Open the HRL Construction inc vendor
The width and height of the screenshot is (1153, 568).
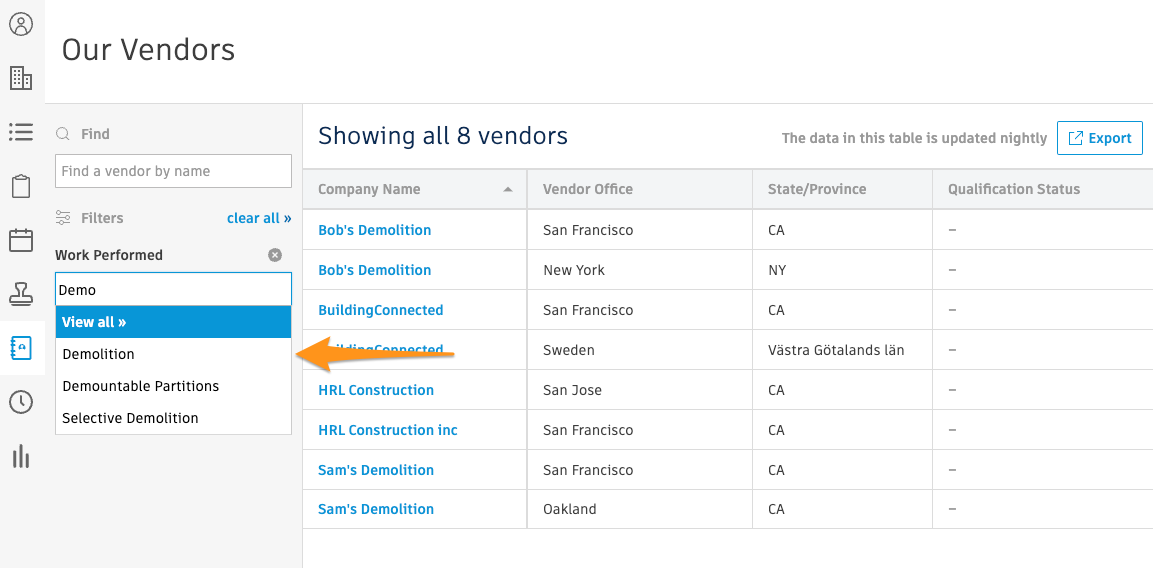tap(388, 430)
